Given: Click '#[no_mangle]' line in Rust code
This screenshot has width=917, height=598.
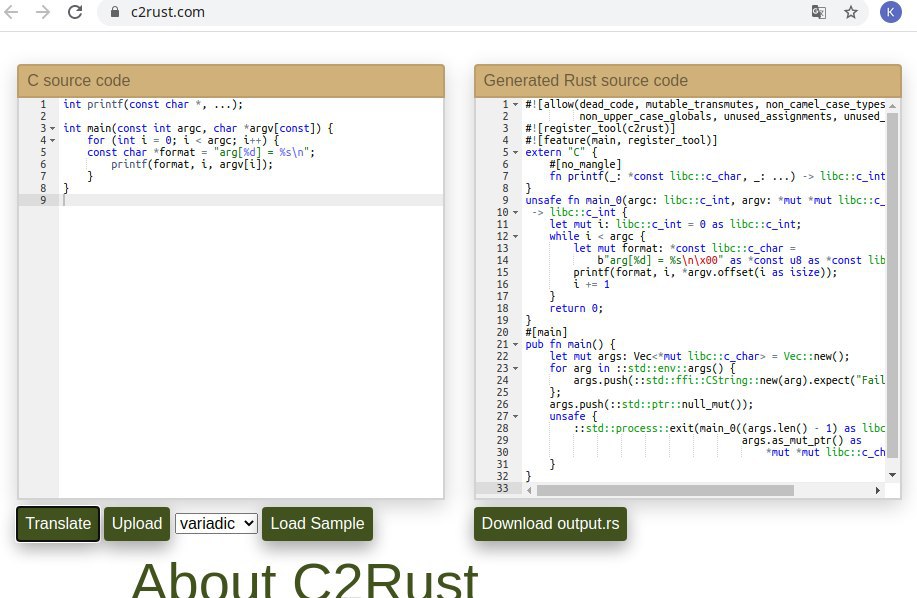Looking at the screenshot, I should [x=585, y=164].
